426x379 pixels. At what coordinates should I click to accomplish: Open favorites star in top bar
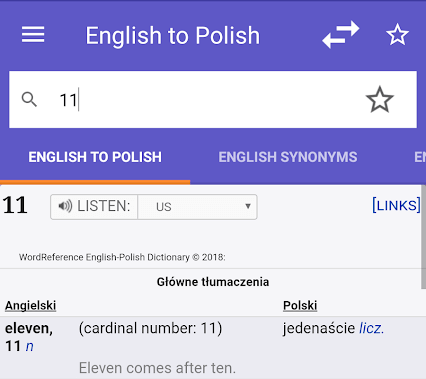tap(397, 34)
